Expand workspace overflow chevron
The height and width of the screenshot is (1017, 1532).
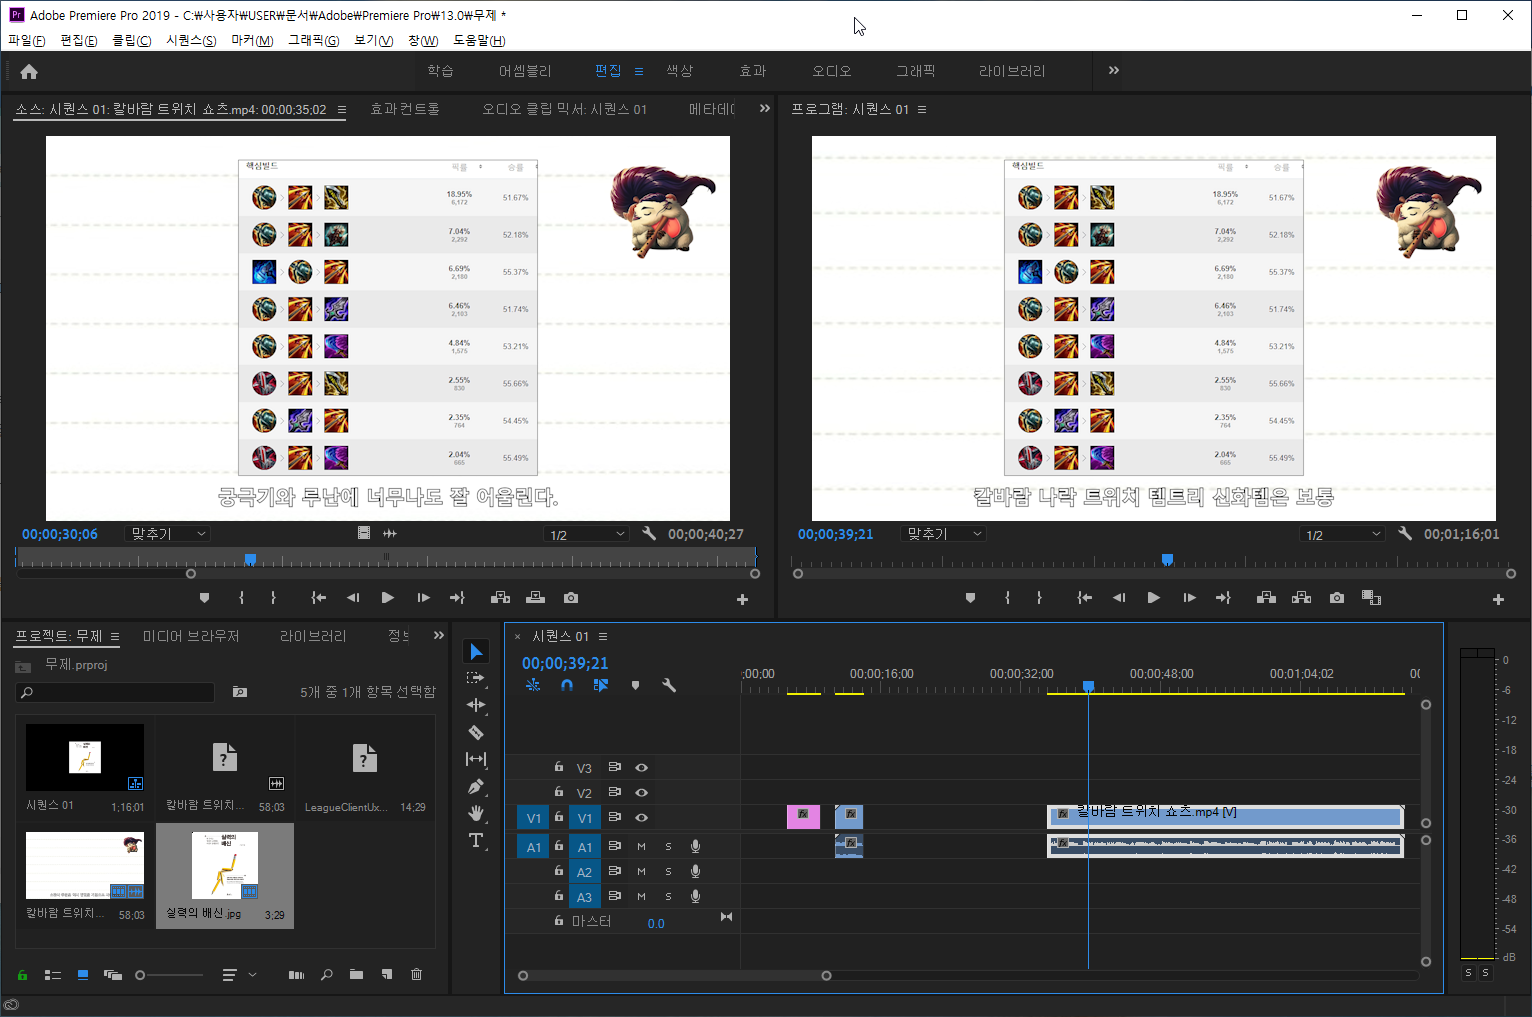tap(1114, 70)
